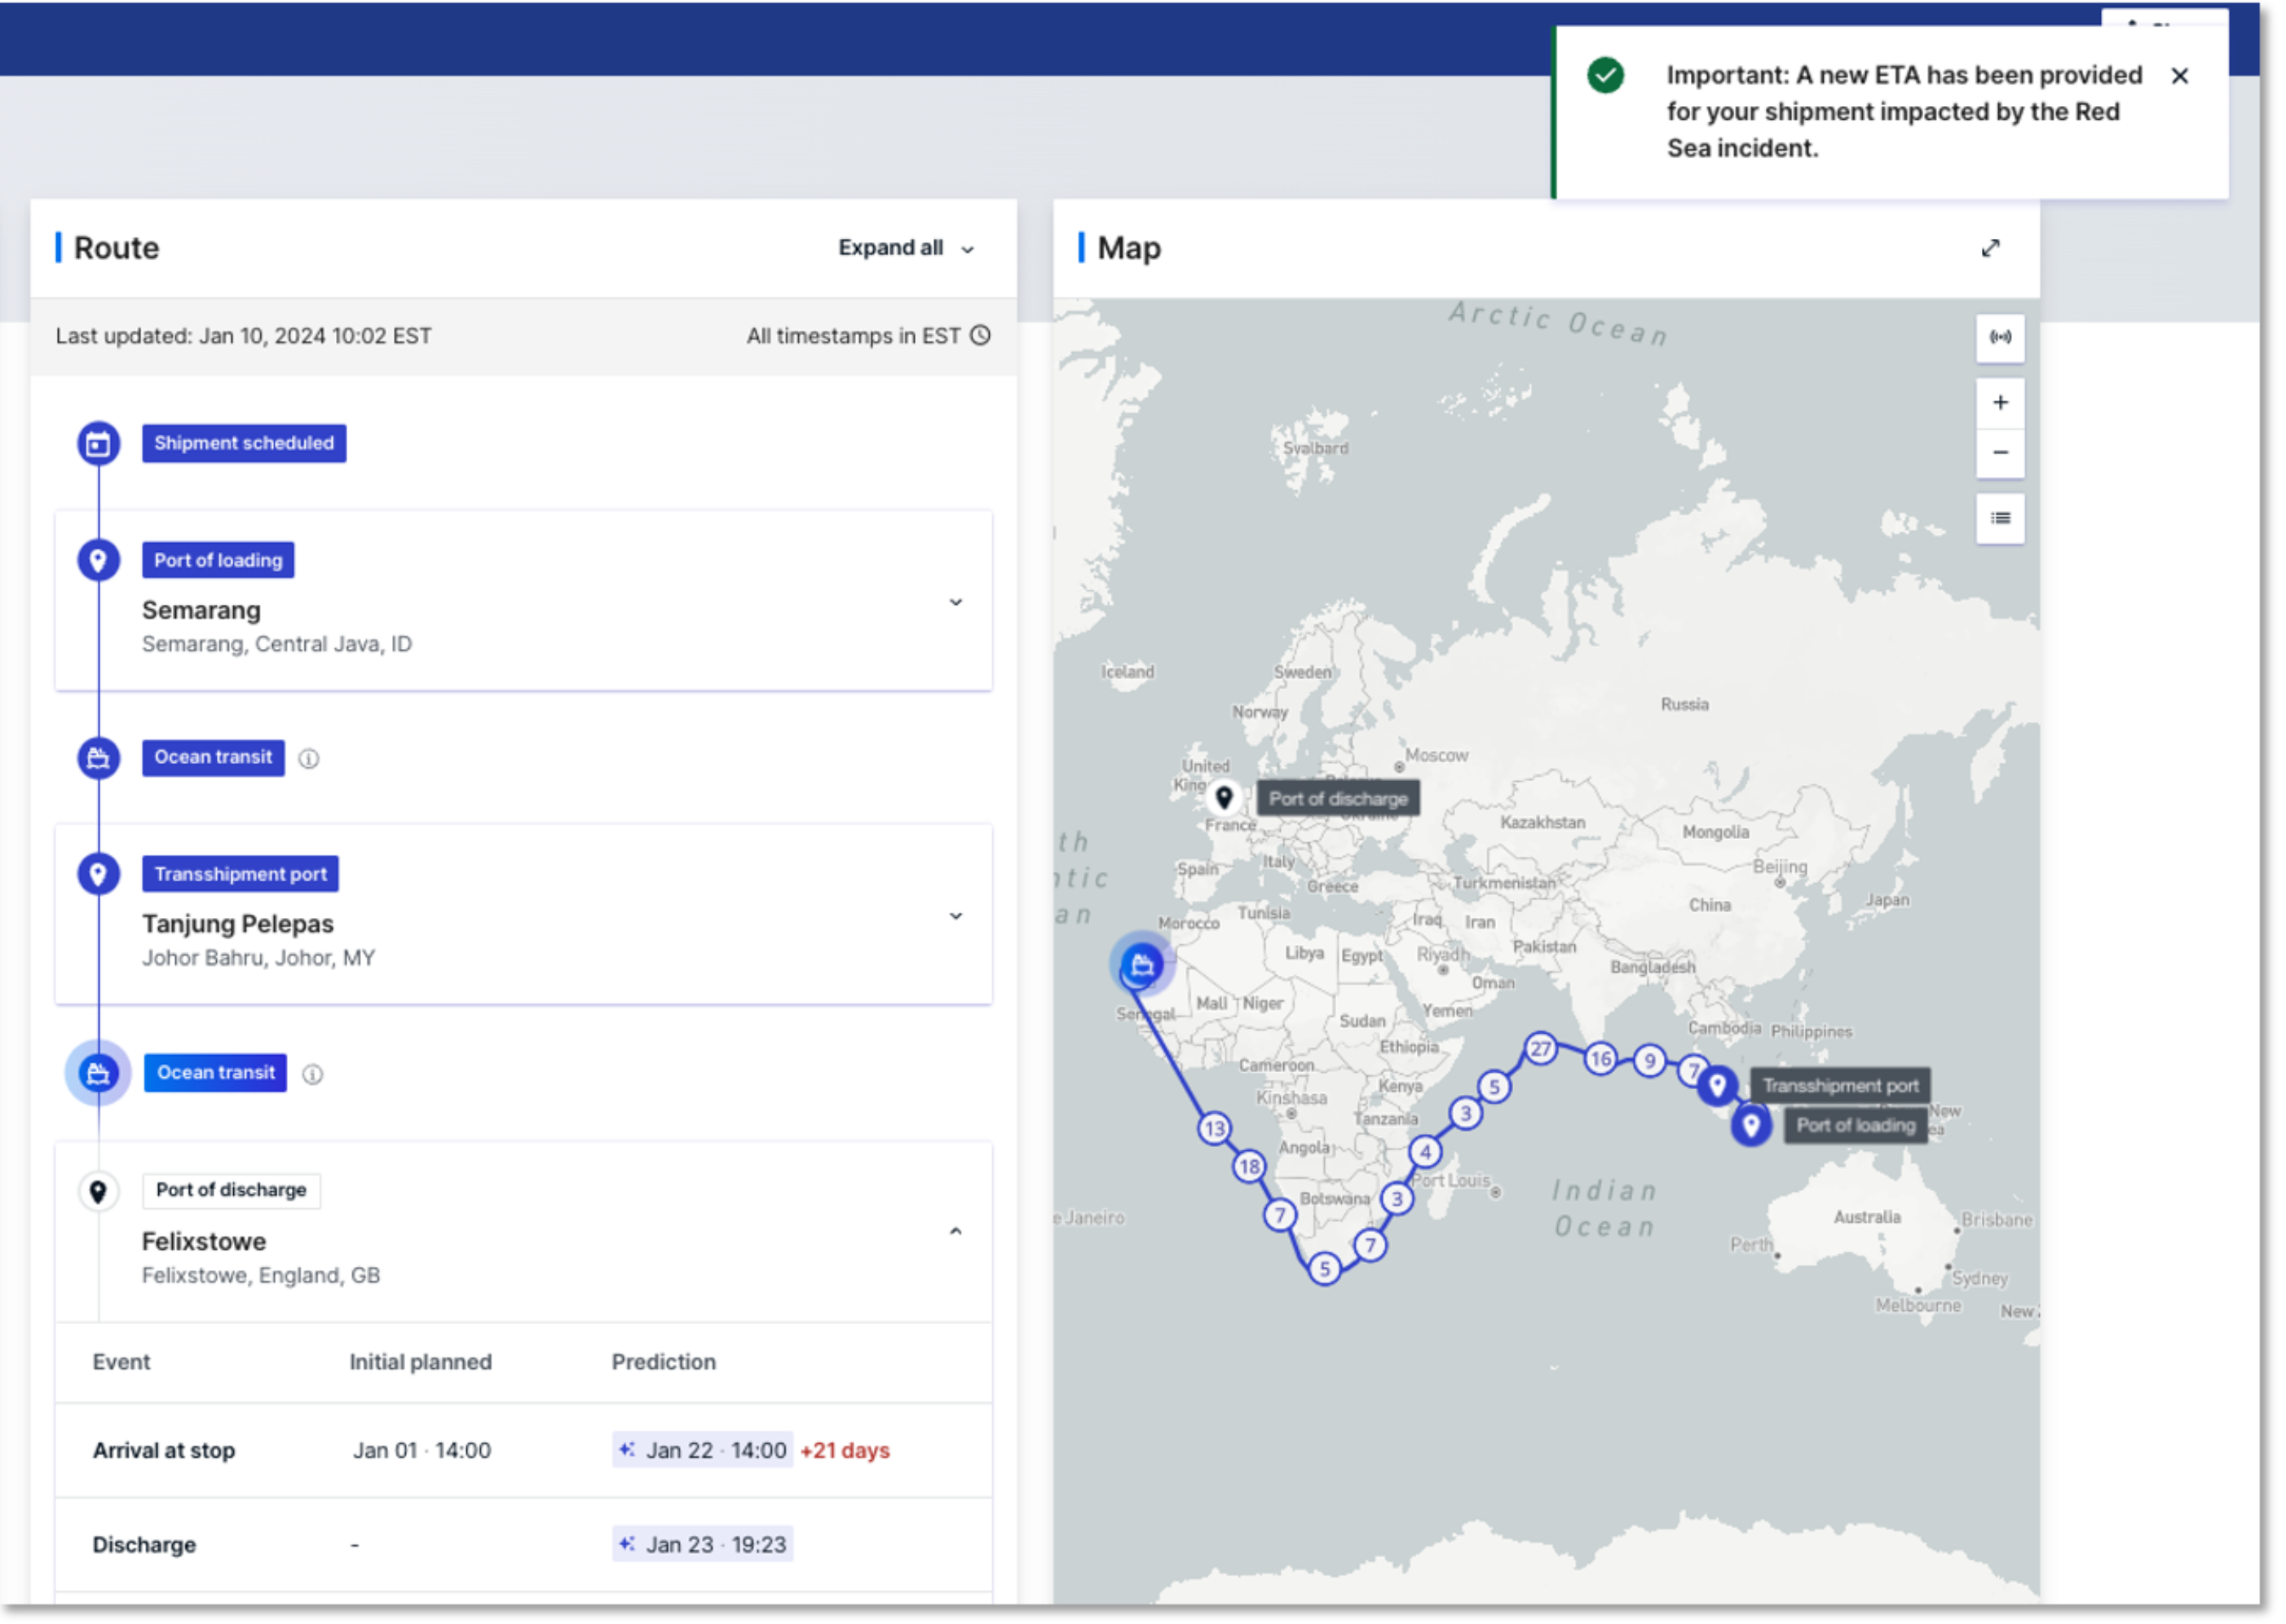Click the Felixstowe port name

(204, 1242)
